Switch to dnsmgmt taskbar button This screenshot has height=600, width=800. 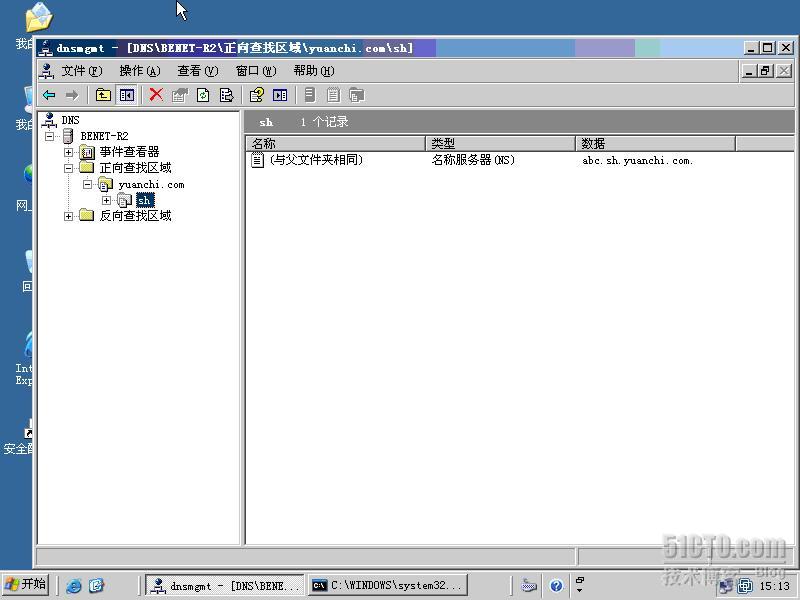pyautogui.click(x=224, y=585)
